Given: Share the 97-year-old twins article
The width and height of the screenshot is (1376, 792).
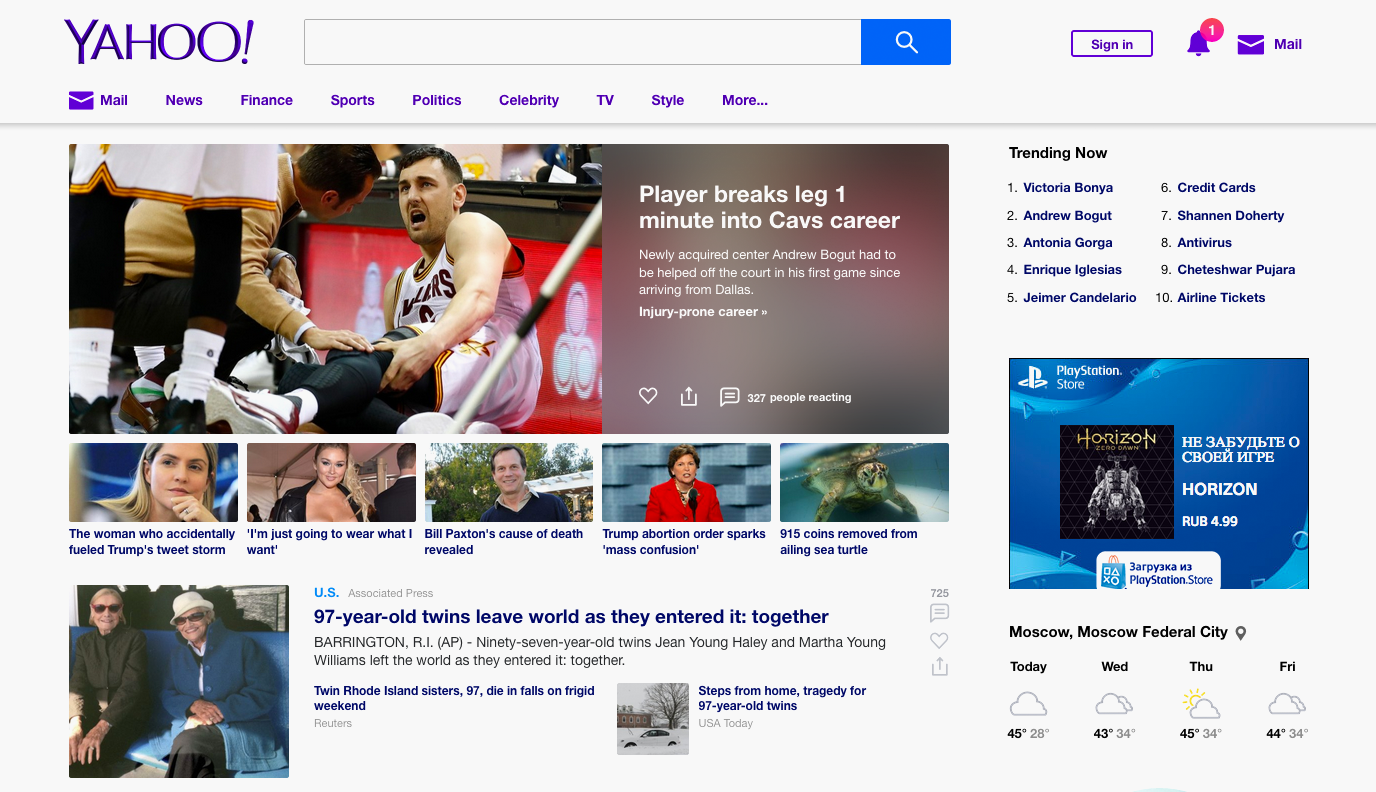Looking at the screenshot, I should [x=939, y=666].
